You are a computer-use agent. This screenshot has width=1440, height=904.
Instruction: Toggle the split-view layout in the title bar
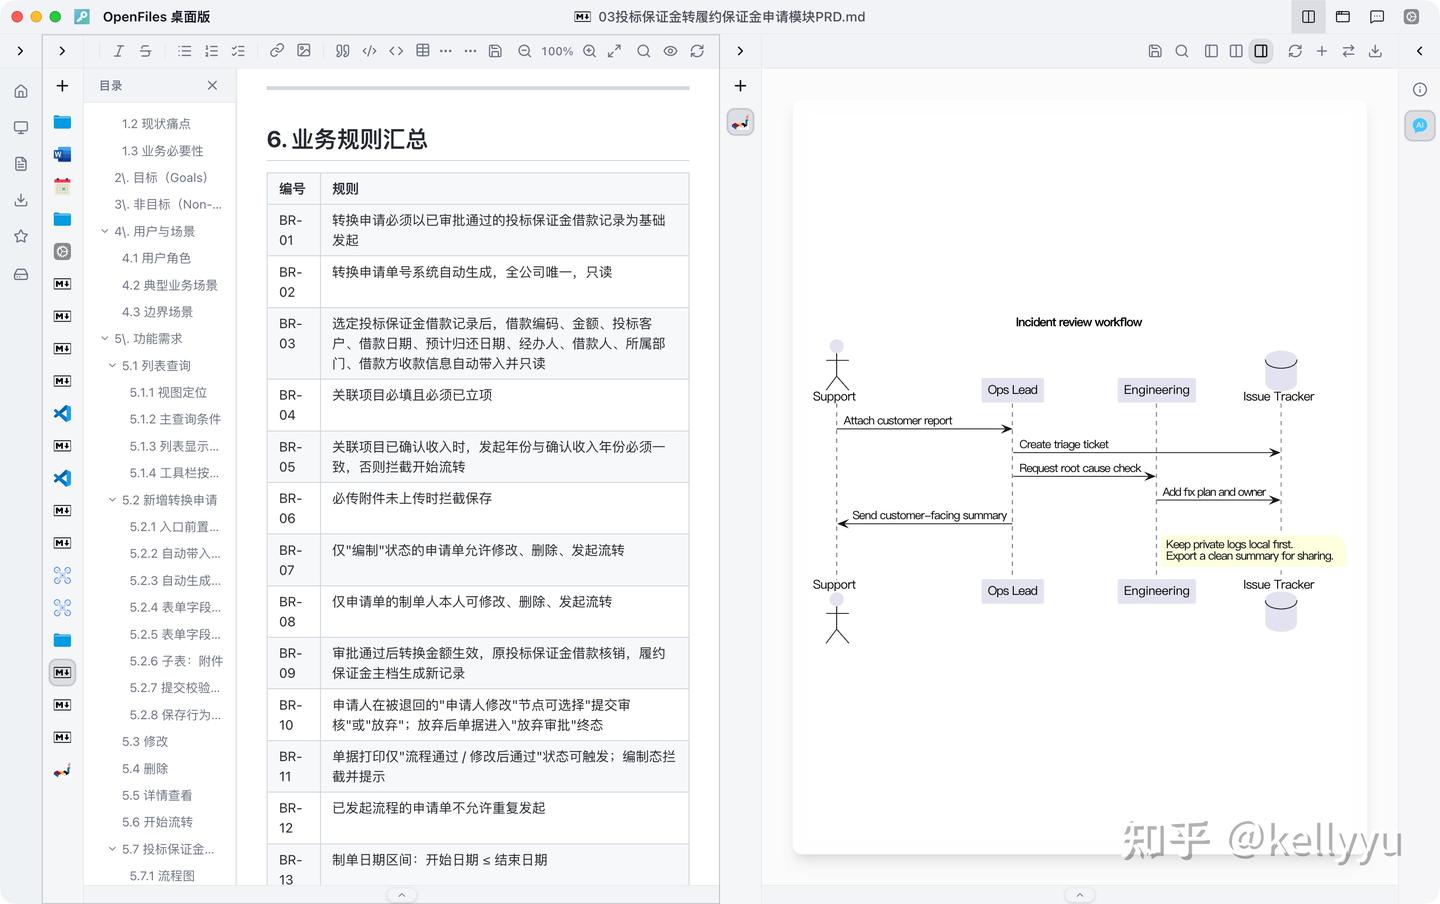(1308, 17)
